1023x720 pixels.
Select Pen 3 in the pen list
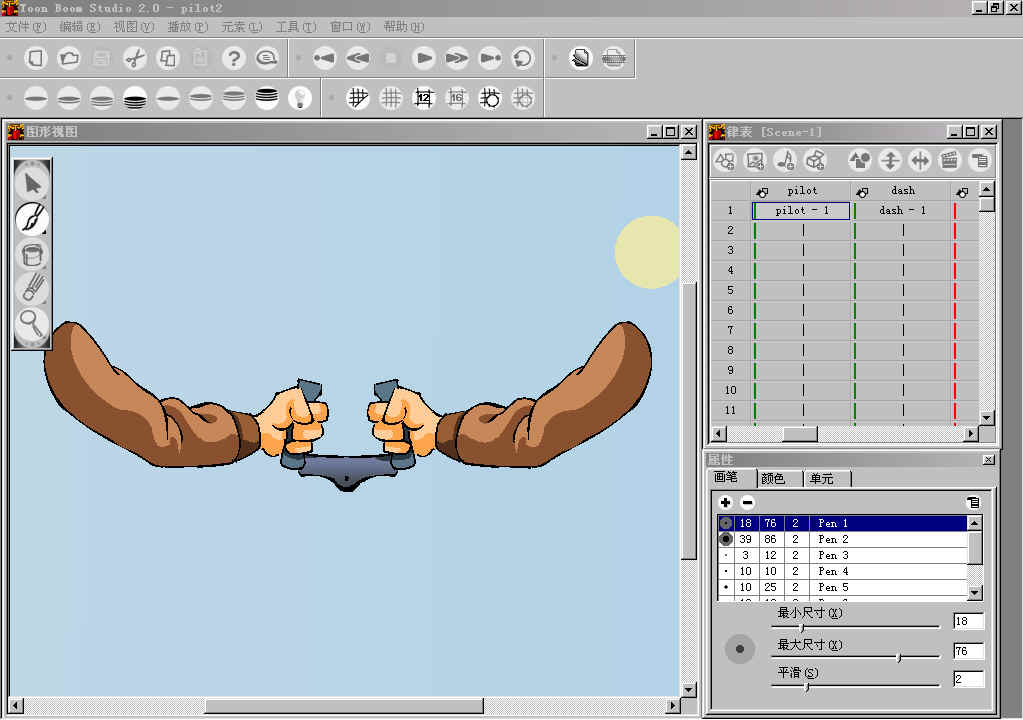[842, 555]
